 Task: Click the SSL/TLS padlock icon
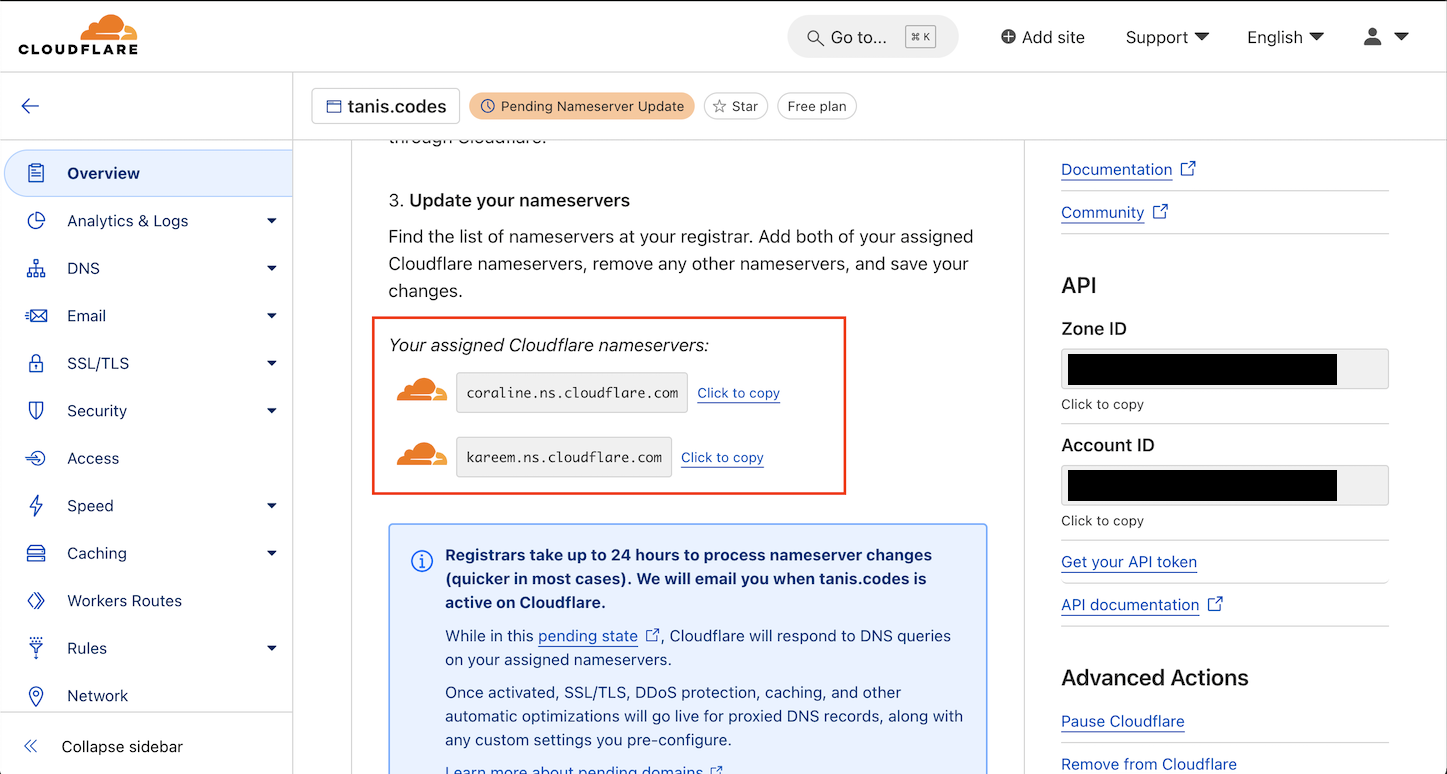(36, 363)
